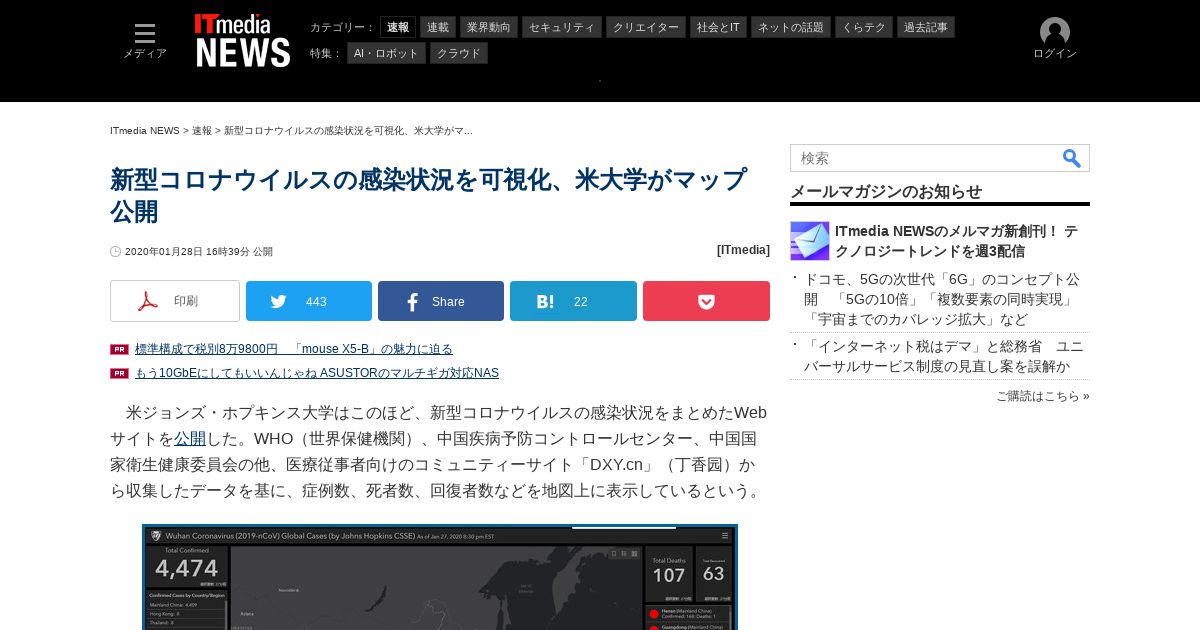This screenshot has width=1200, height=630.
Task: Open the 業界動向 category
Action: pyautogui.click(x=490, y=27)
